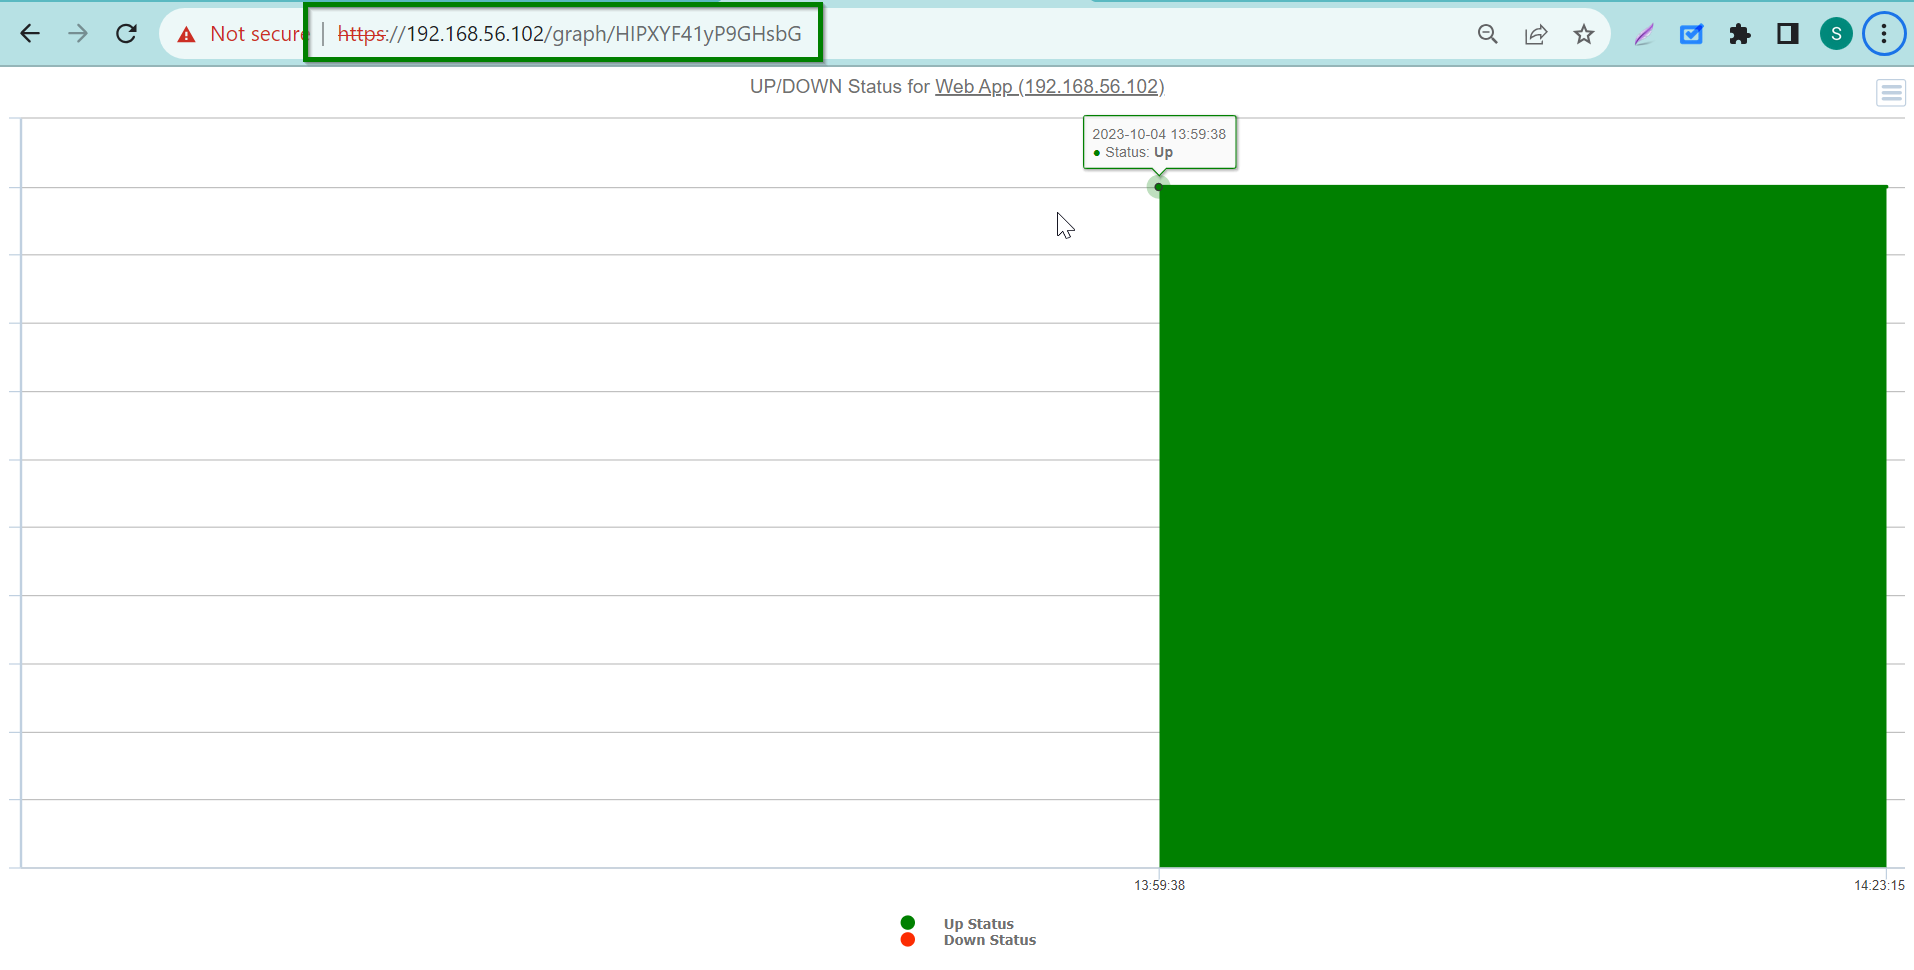Click the 14:23:15 axis label
The width and height of the screenshot is (1914, 970).
point(1879,885)
